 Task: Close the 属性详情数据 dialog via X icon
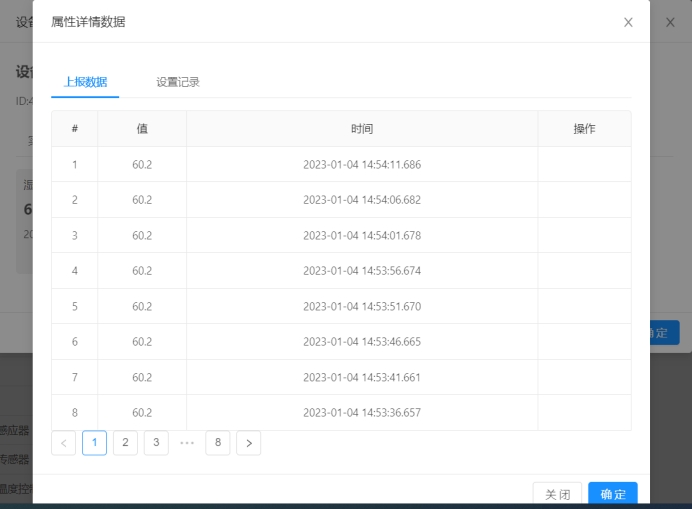tap(628, 22)
